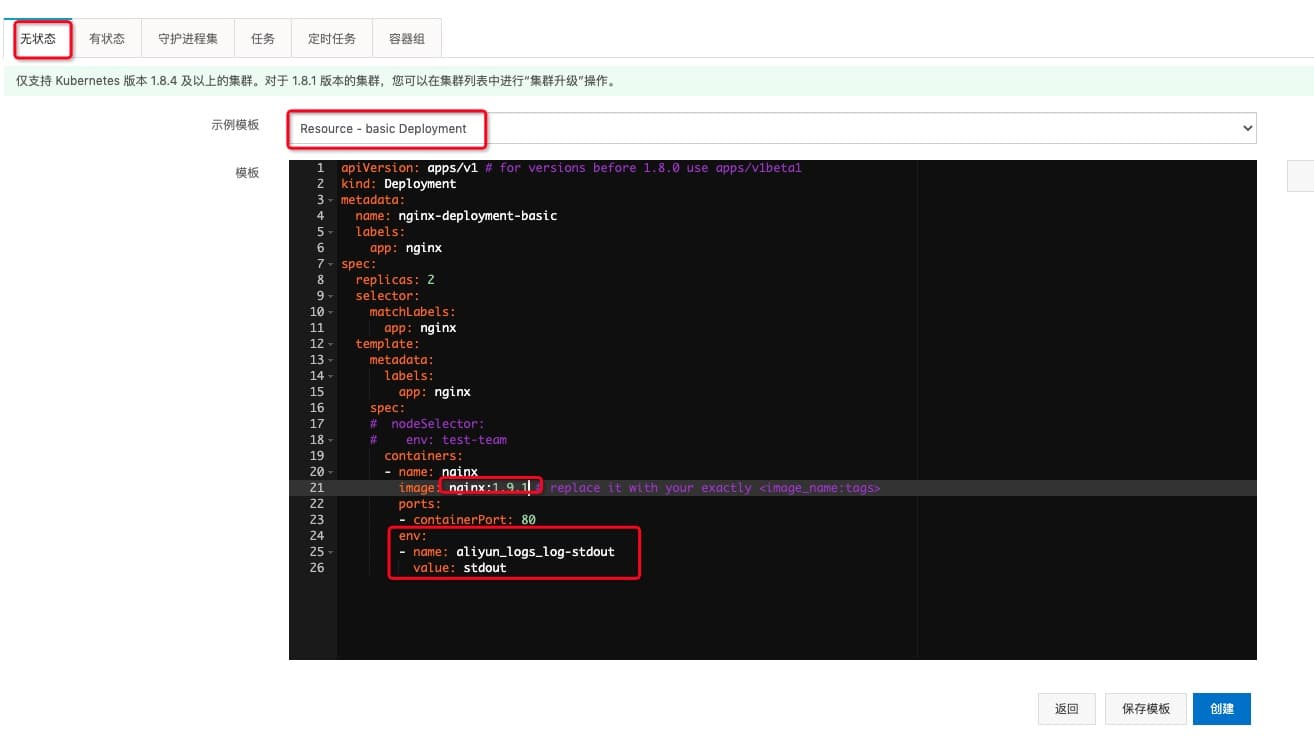The image size is (1314, 738).
Task: Click the 模板 label
Action: [x=247, y=173]
